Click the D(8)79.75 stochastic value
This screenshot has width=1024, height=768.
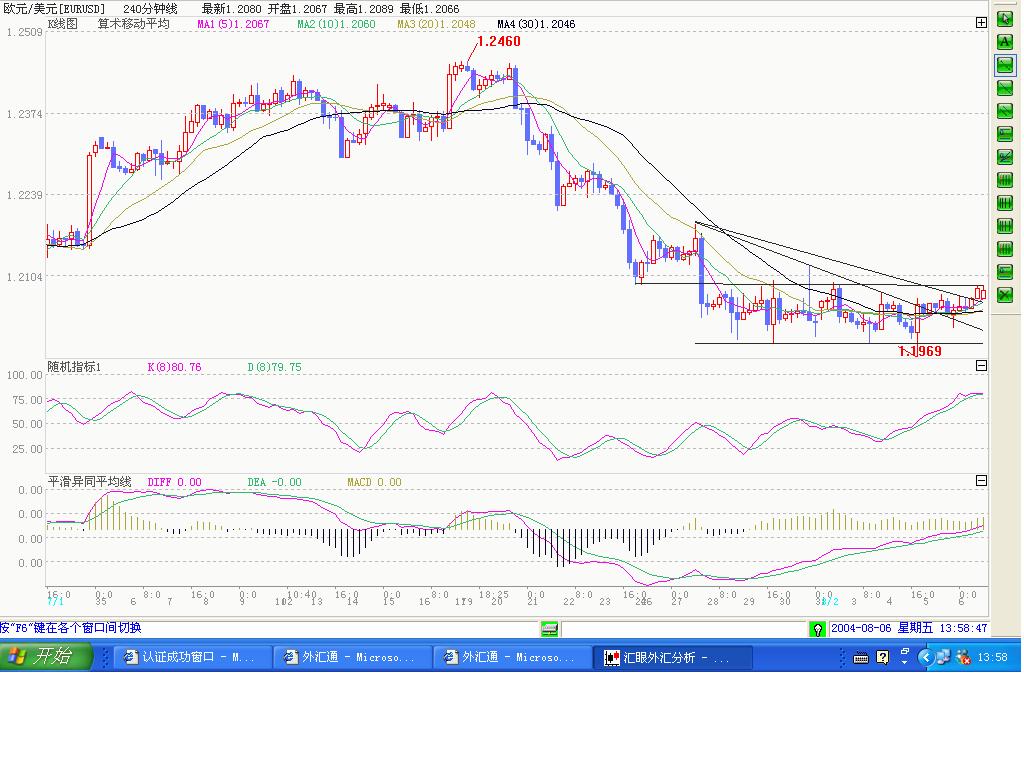[x=274, y=367]
